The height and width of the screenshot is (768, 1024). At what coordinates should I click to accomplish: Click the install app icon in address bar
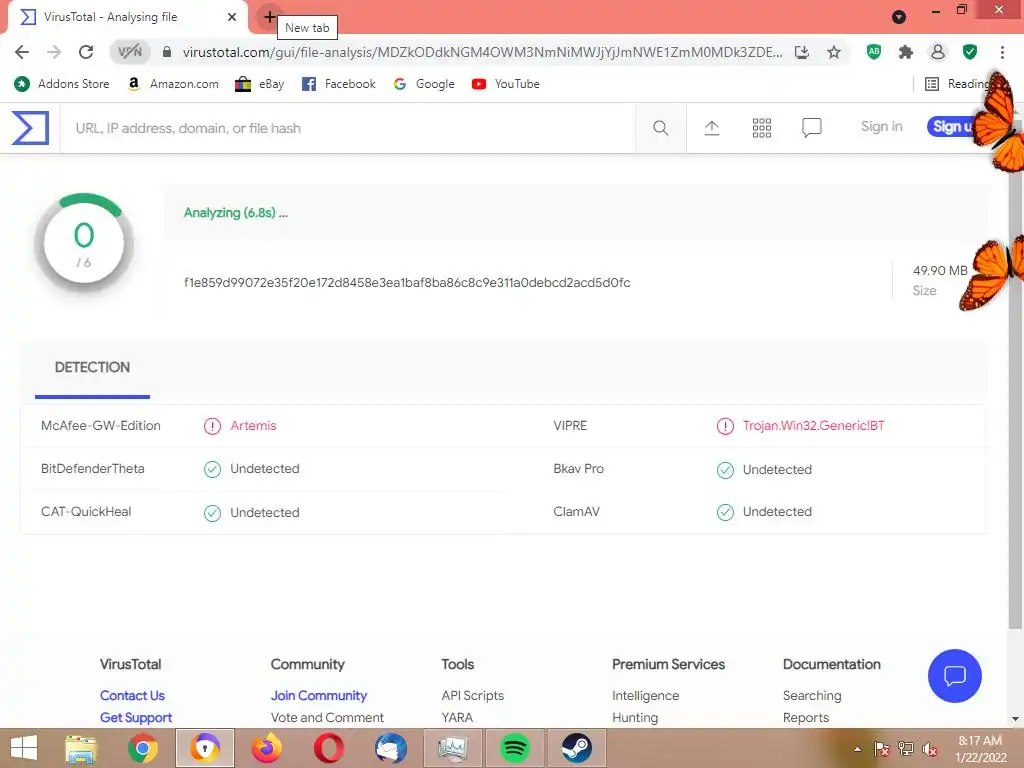pyautogui.click(x=802, y=52)
